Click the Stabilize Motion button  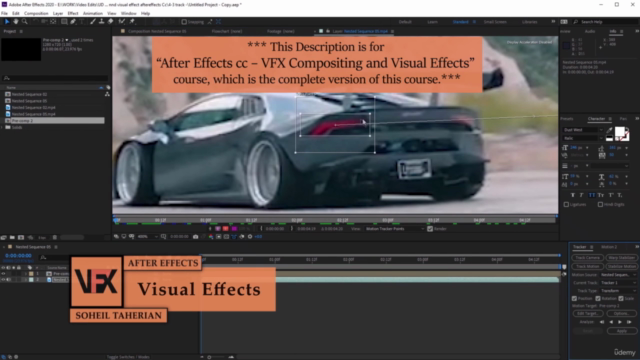tap(622, 267)
